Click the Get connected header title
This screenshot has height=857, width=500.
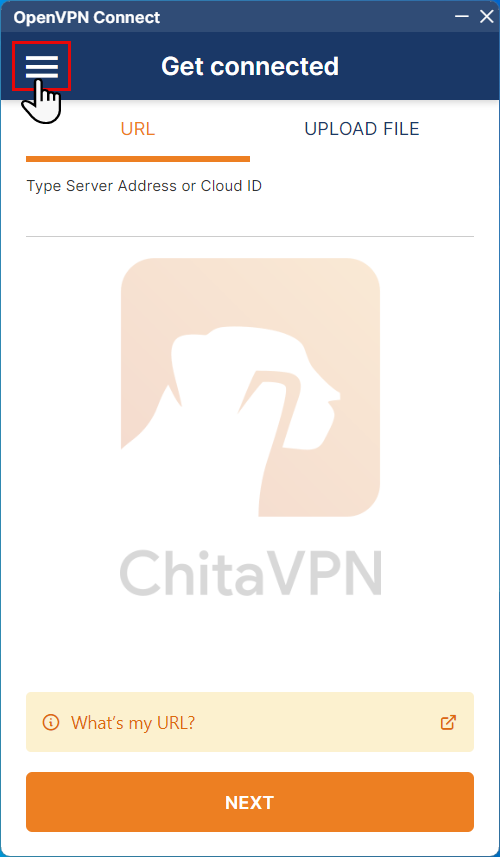[250, 66]
